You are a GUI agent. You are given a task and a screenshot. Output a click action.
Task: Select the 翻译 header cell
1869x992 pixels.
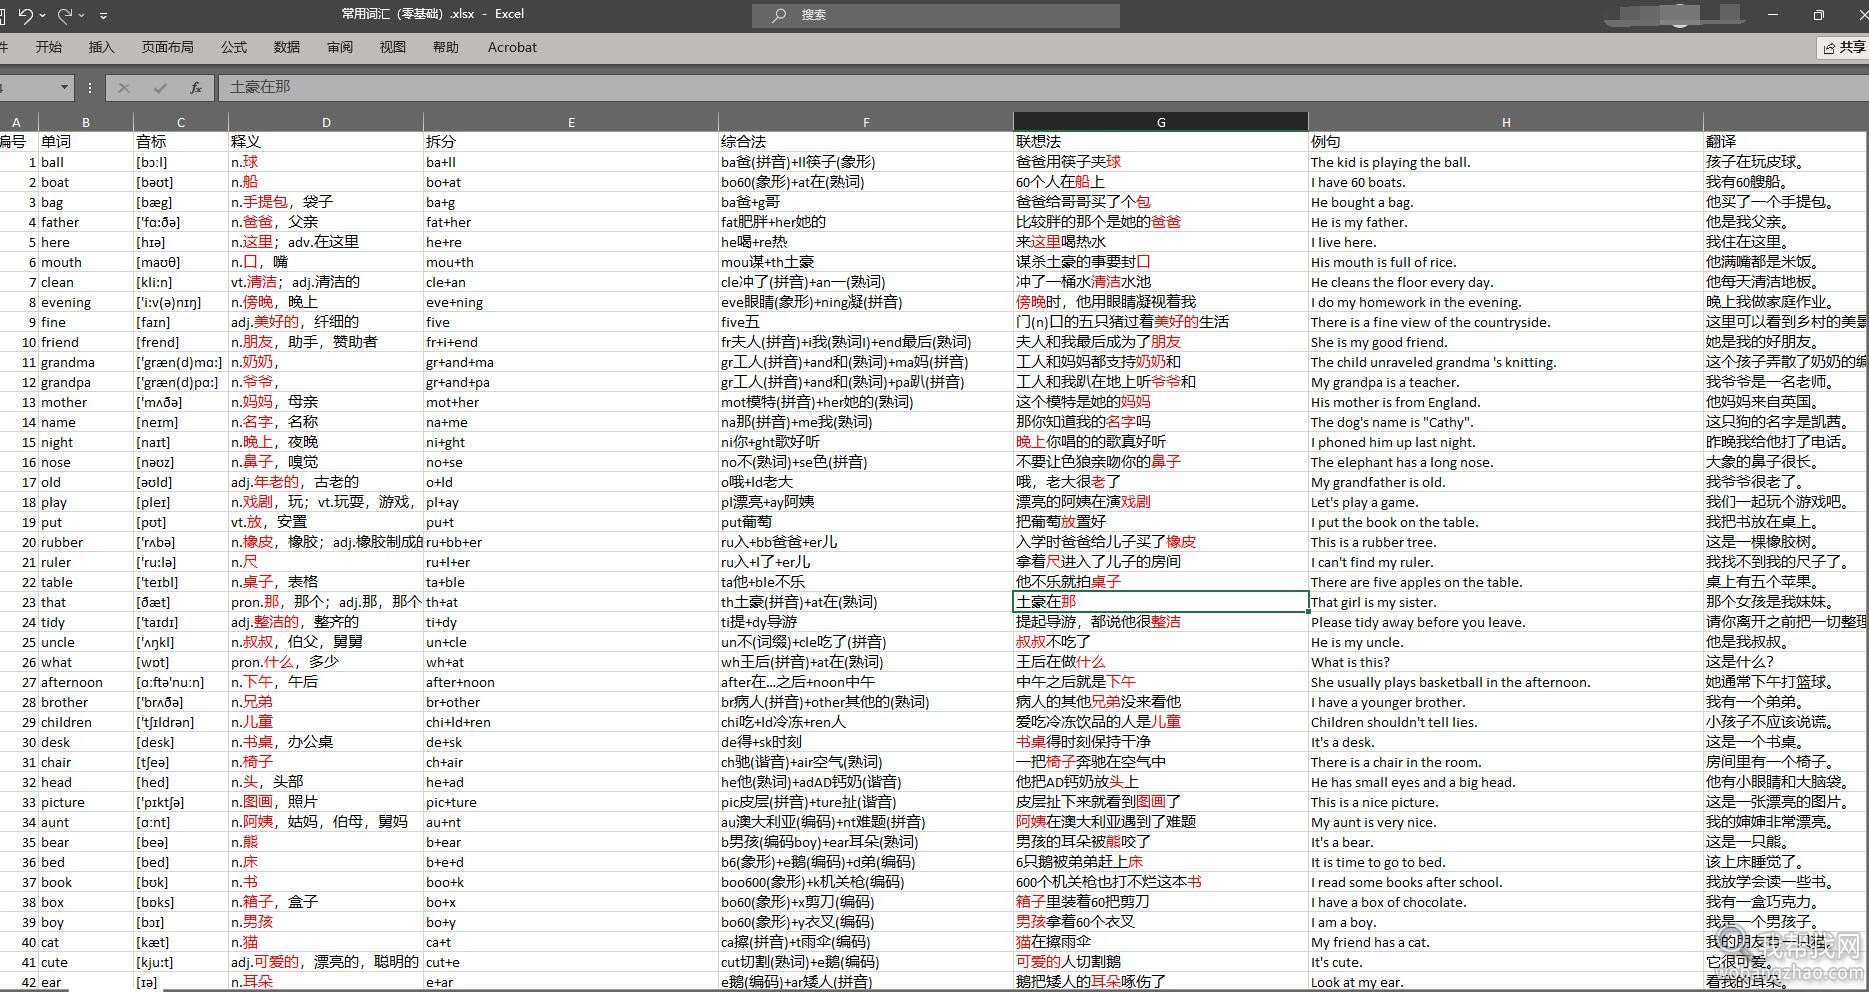tap(1786, 142)
